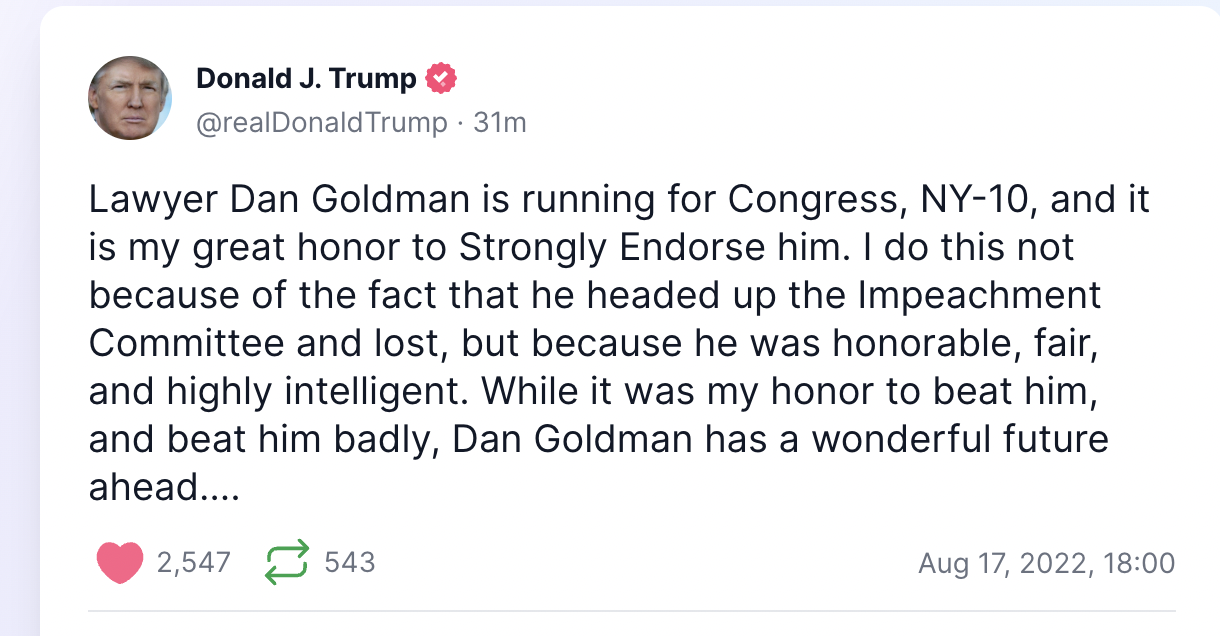Unlike the post by clicking the red heart
This screenshot has height=636, width=1220.
(x=119, y=561)
